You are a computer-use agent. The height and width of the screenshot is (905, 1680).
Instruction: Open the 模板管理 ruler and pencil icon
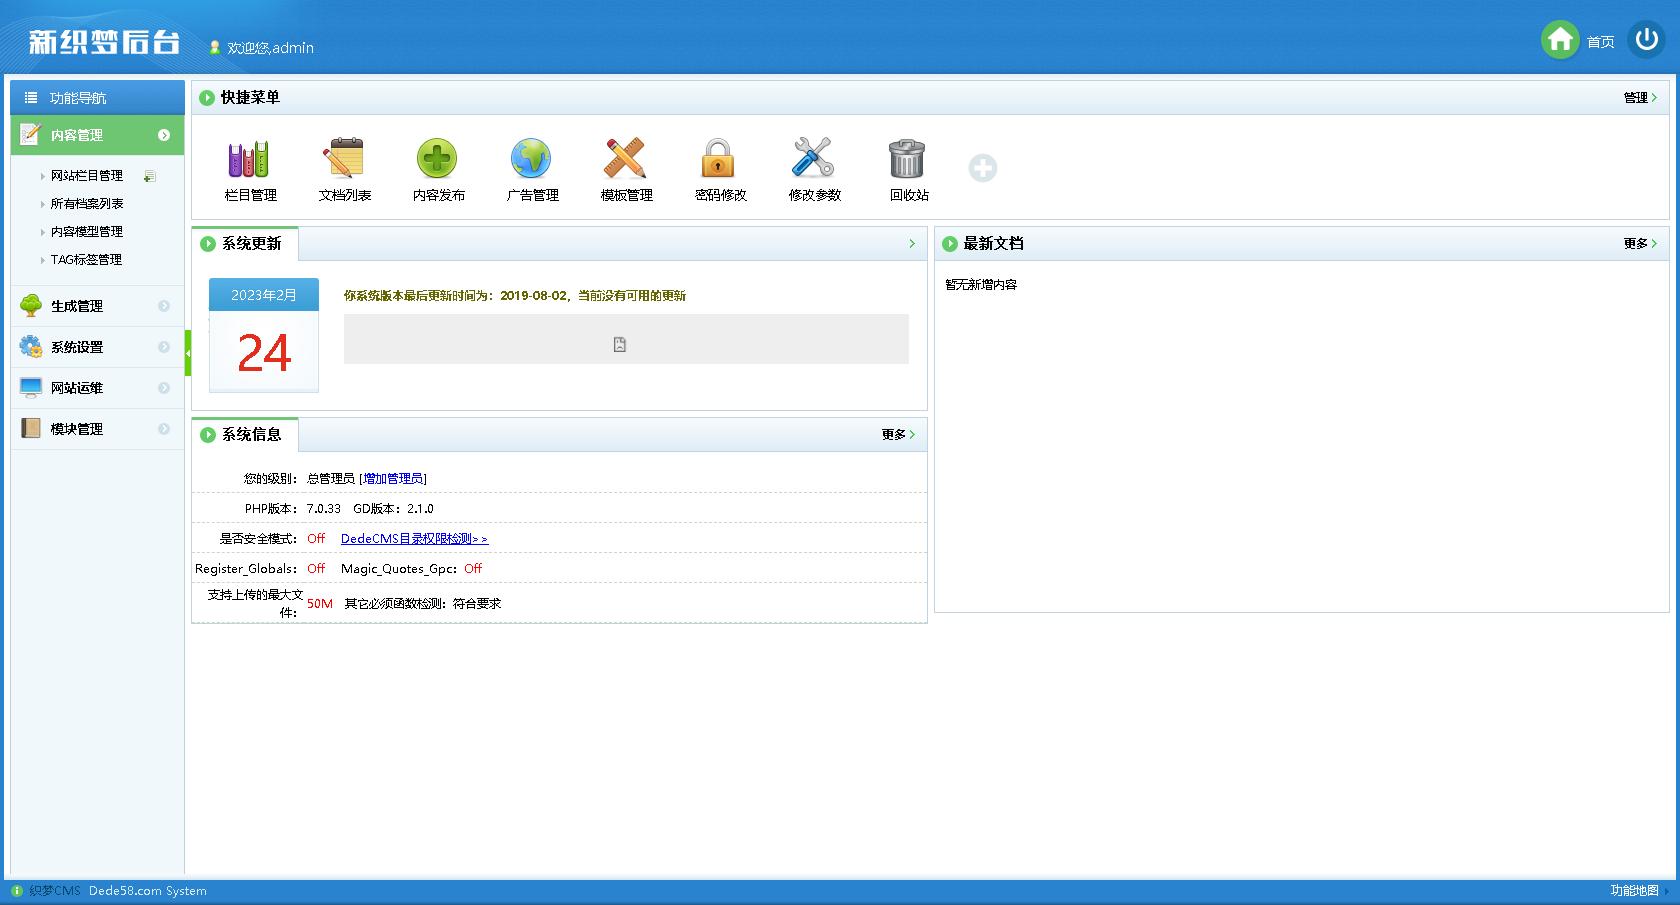click(625, 160)
